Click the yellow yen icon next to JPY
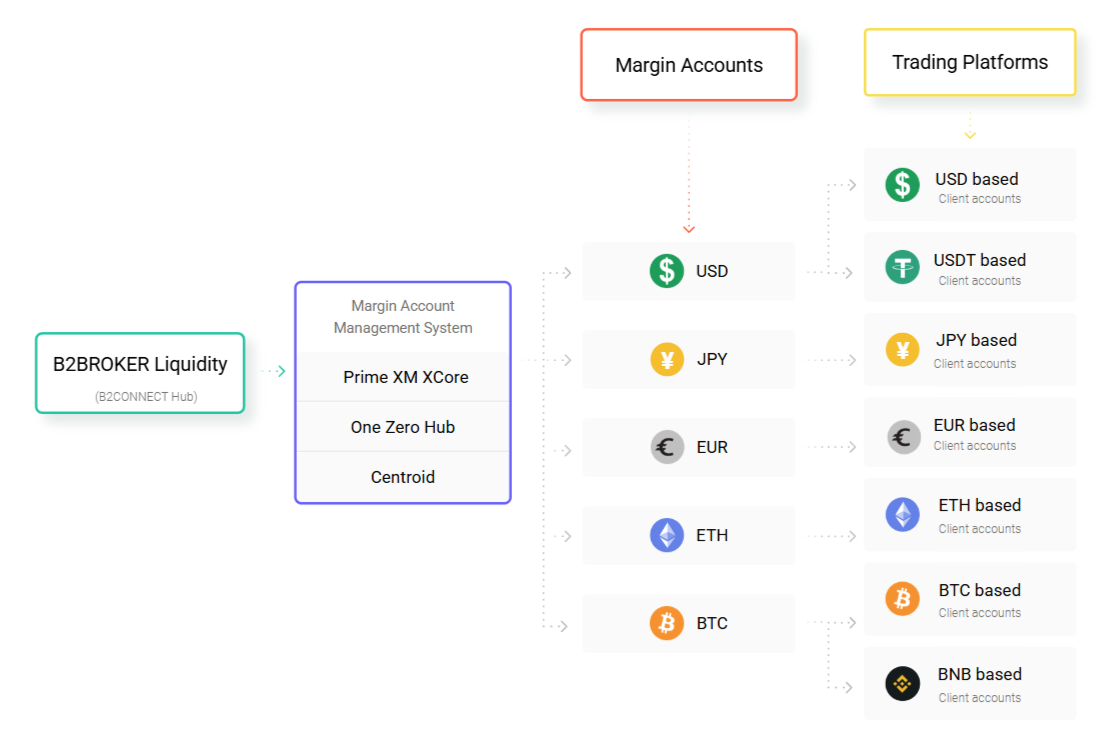Image resolution: width=1103 pixels, height=733 pixels. point(667,359)
